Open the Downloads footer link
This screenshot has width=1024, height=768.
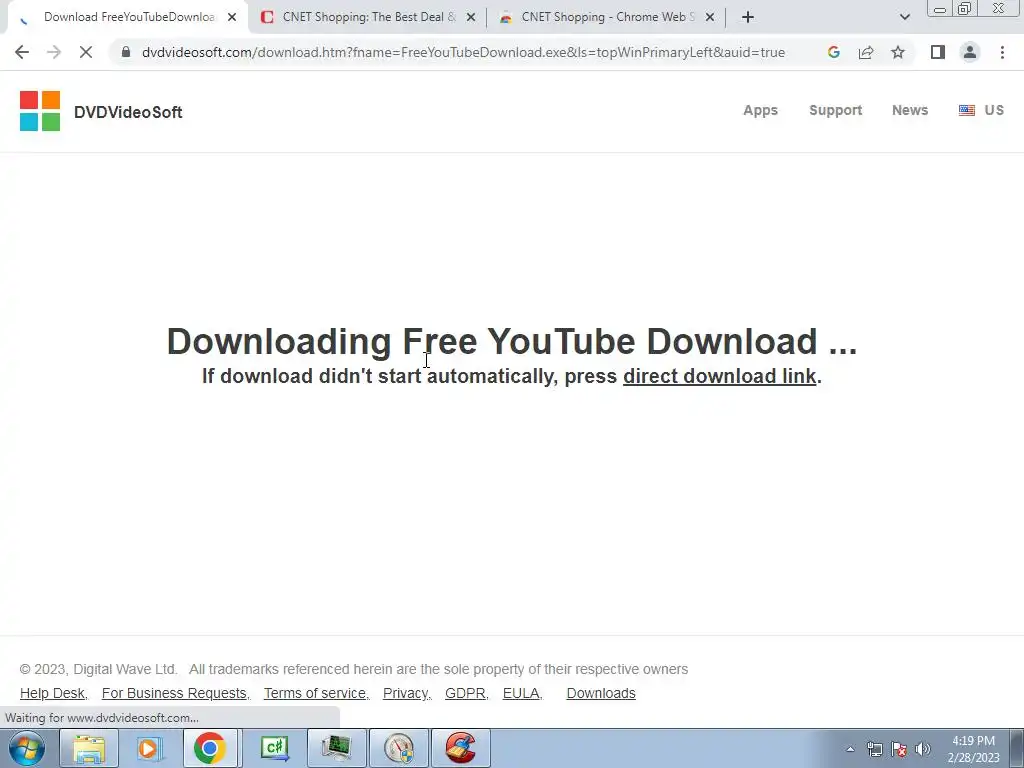tap(601, 693)
